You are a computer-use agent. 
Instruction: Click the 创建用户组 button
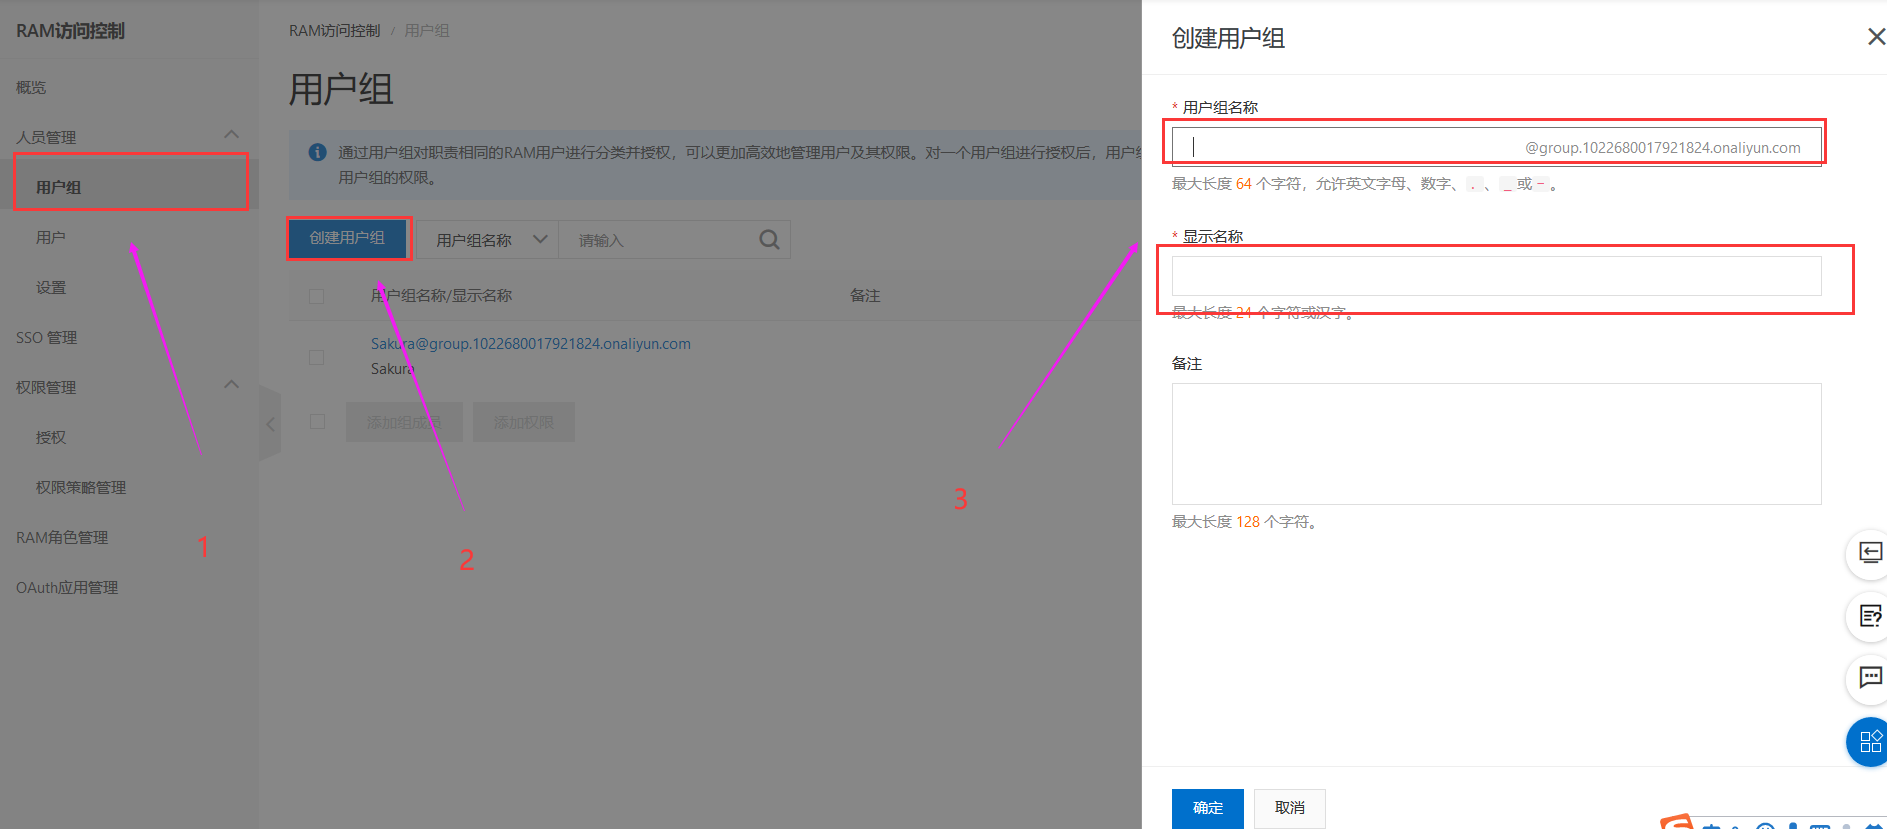tap(348, 238)
